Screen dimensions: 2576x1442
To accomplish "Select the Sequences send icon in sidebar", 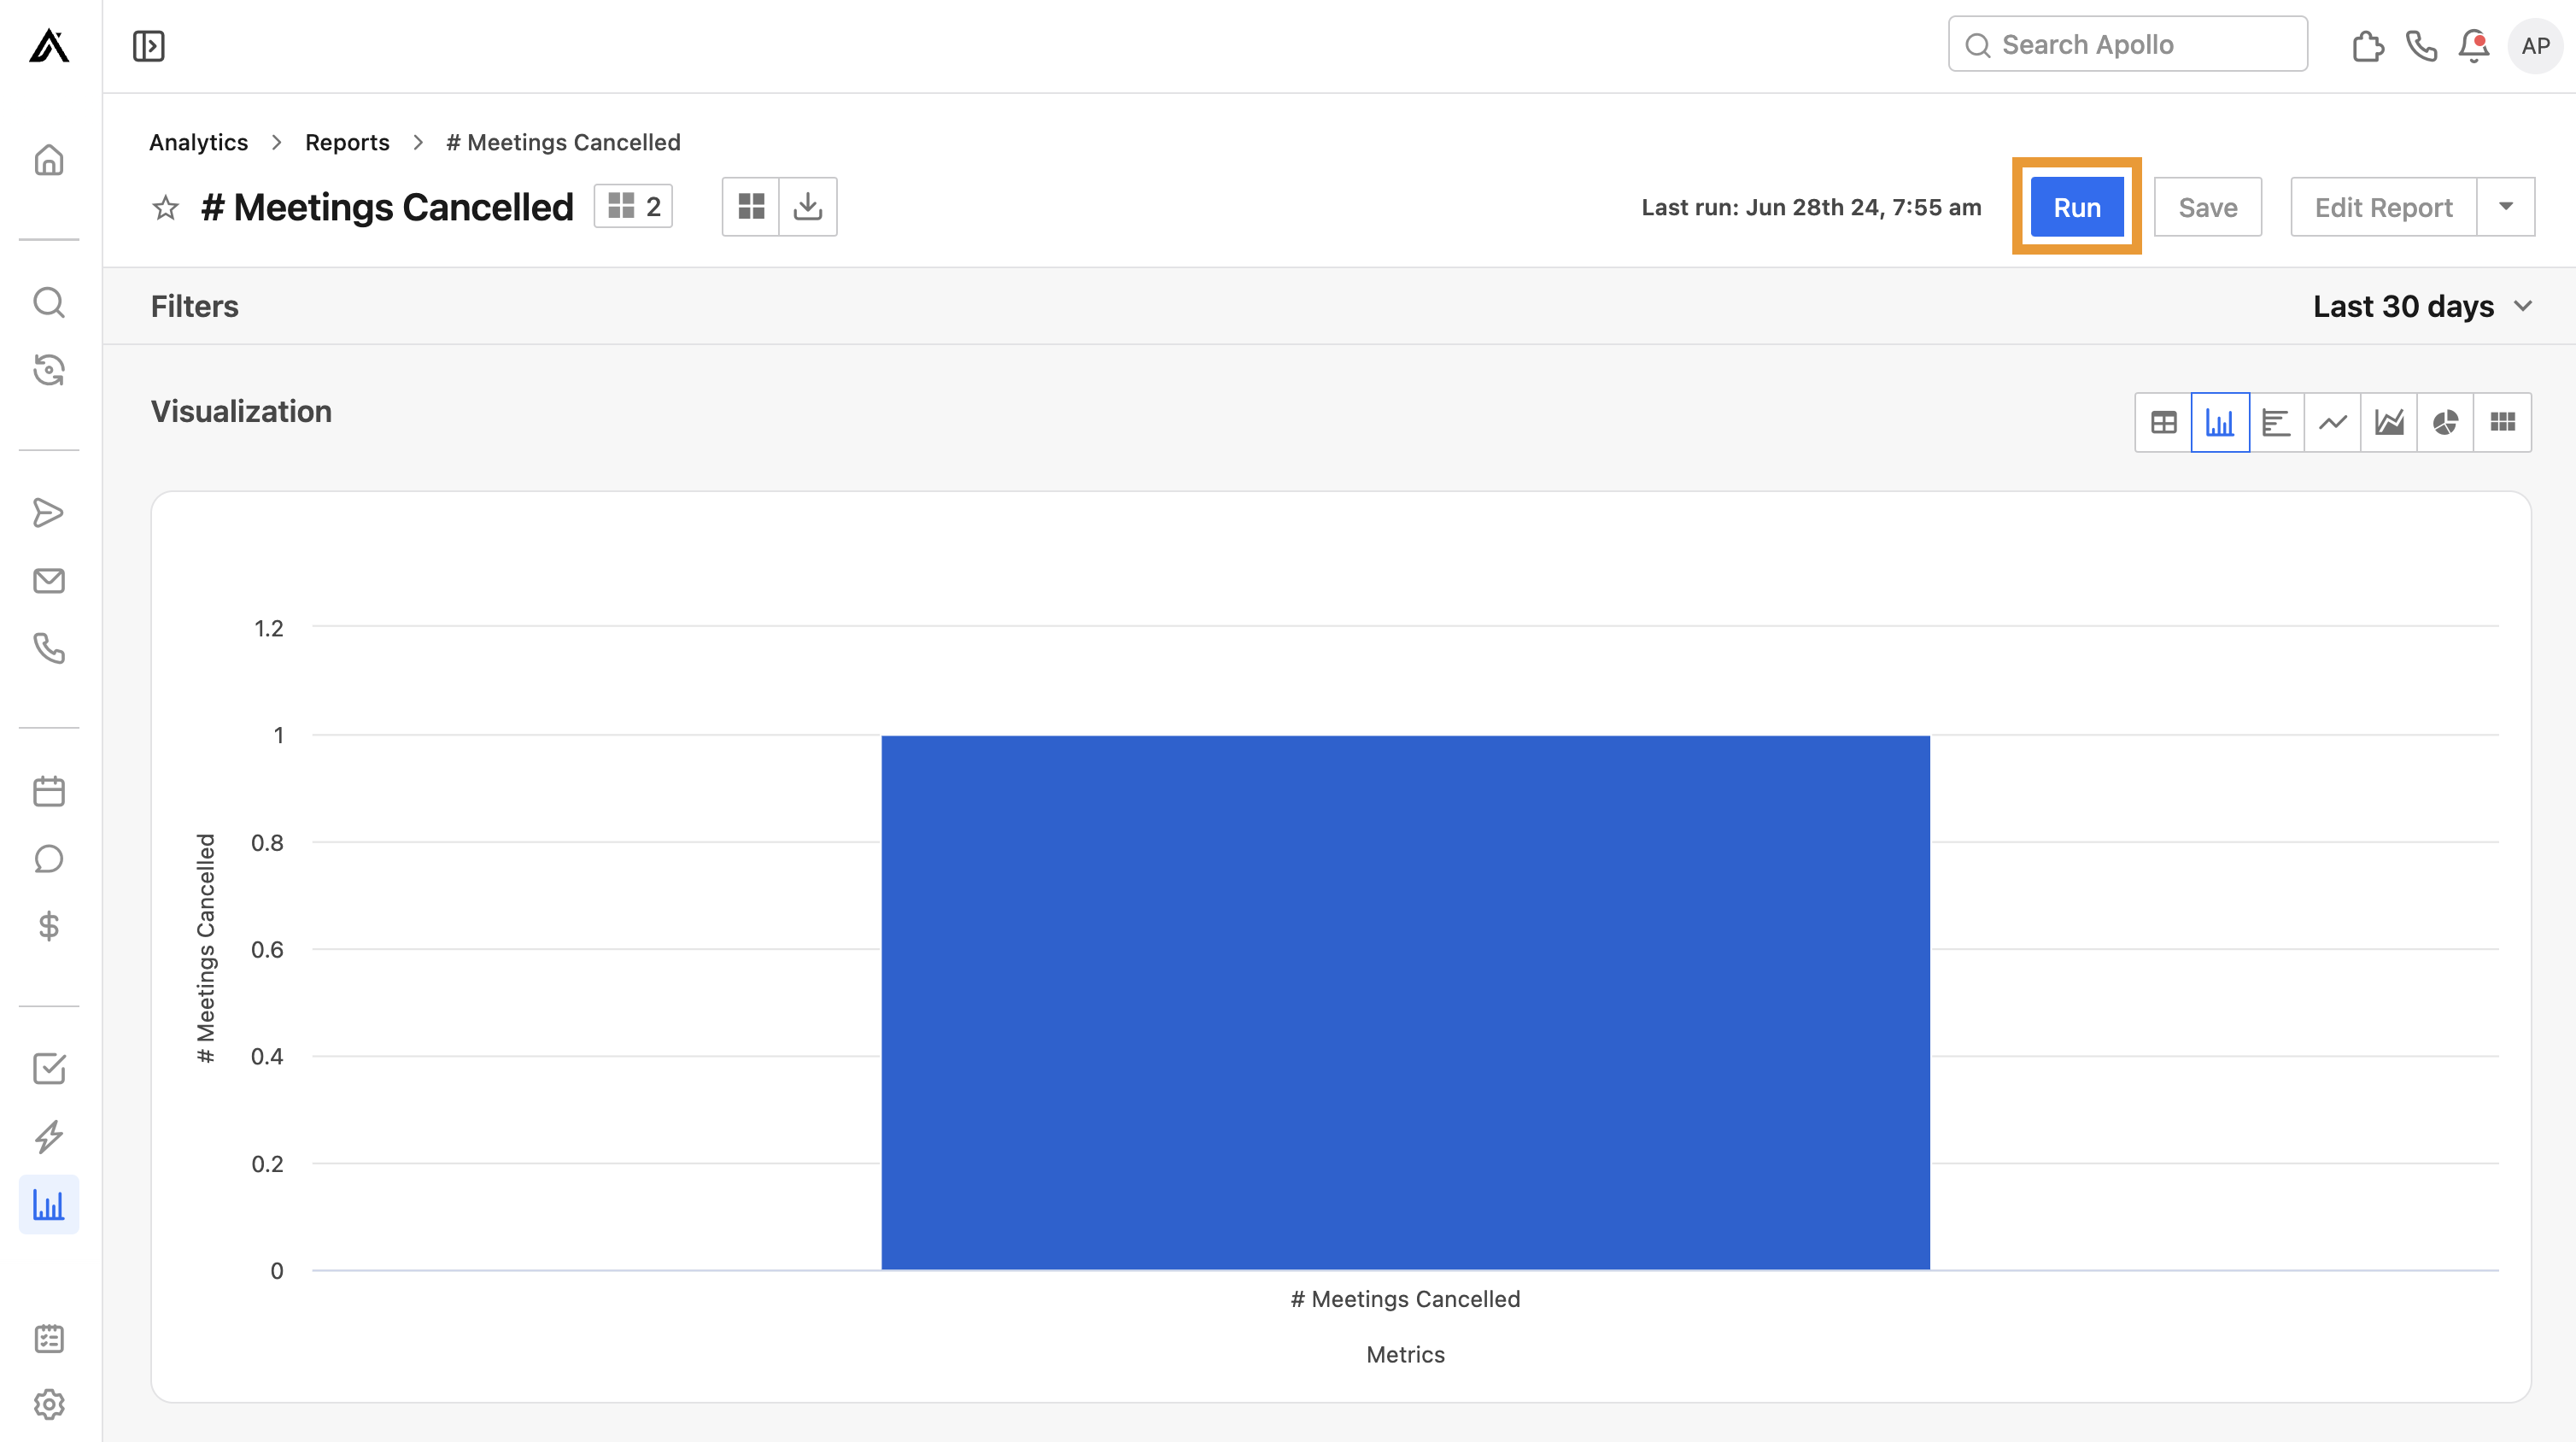I will tap(49, 513).
